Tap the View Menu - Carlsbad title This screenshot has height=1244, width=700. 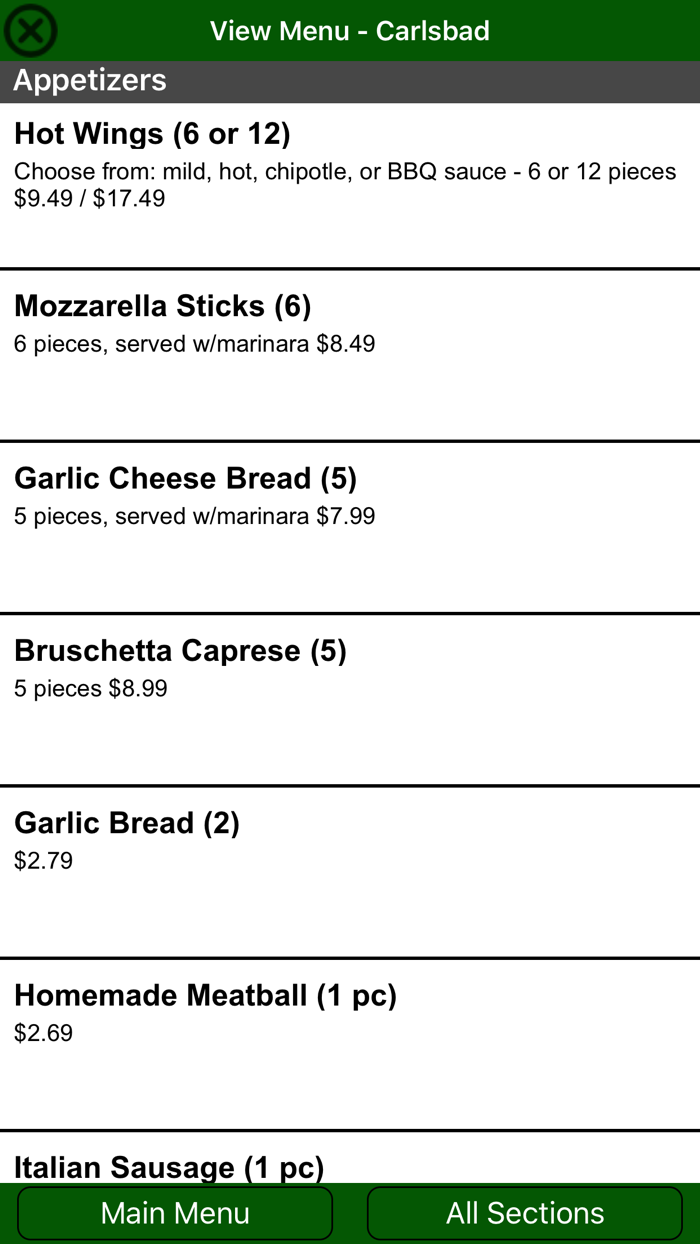pyautogui.click(x=349, y=30)
